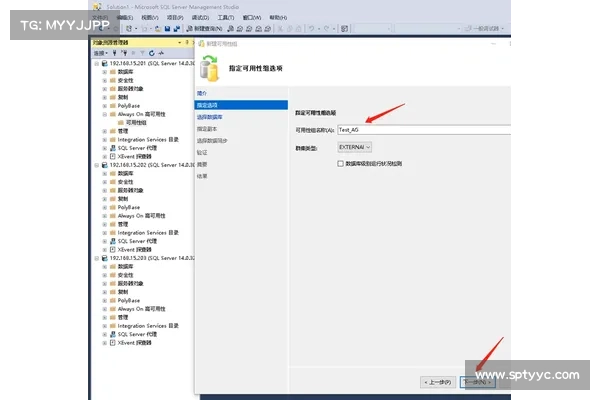
Task: Click Disconnect plug icon in Object Explorer toolbar
Action: [124, 53]
